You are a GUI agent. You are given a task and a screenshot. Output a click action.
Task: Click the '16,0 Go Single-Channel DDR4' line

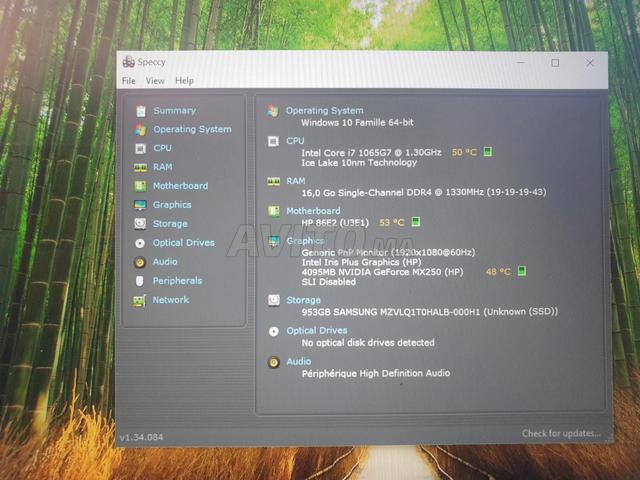click(x=424, y=192)
